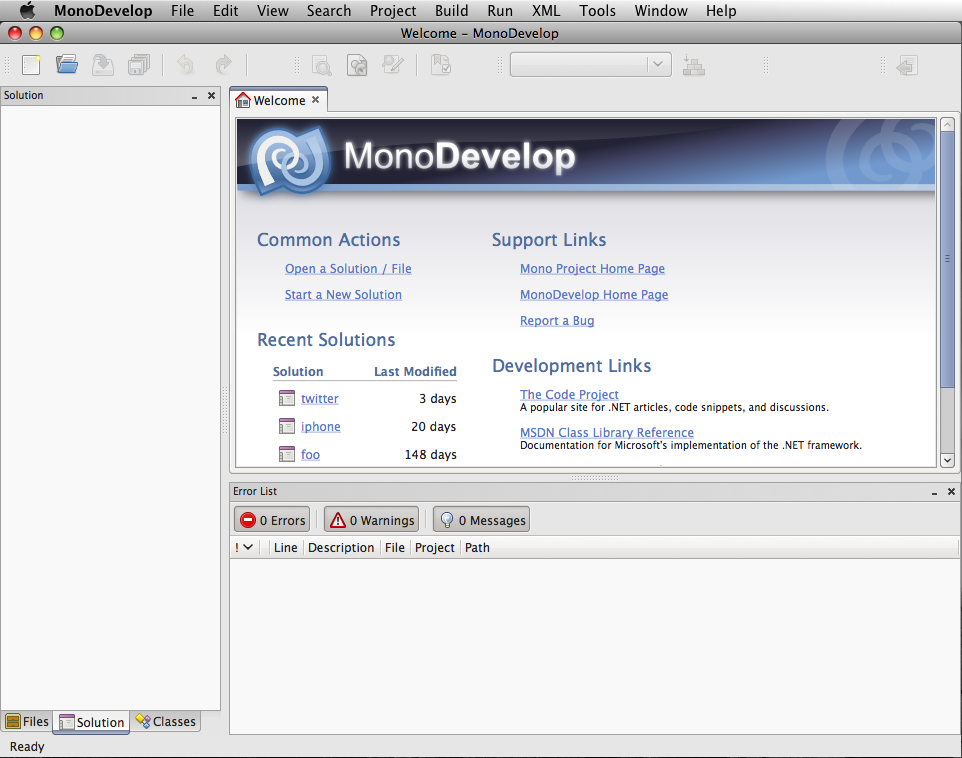Click the Save file toolbar icon
Screen dimensions: 962x758
click(x=103, y=64)
